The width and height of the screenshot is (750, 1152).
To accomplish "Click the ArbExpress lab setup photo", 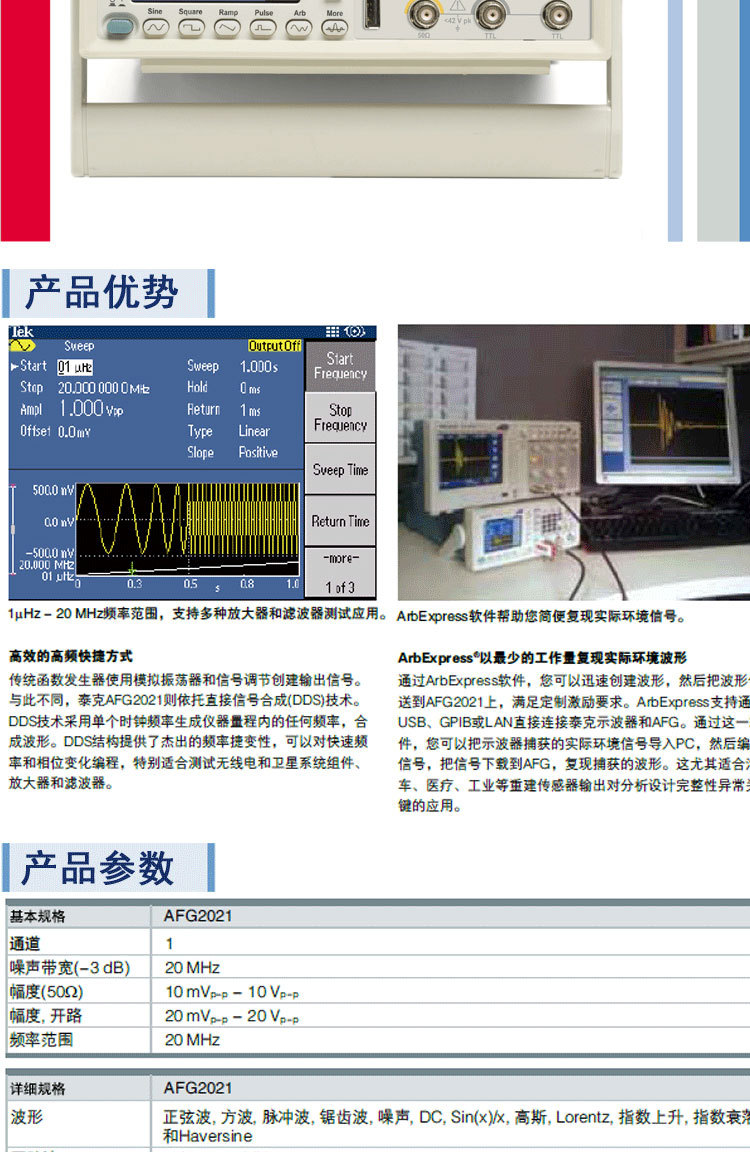I will point(574,463).
